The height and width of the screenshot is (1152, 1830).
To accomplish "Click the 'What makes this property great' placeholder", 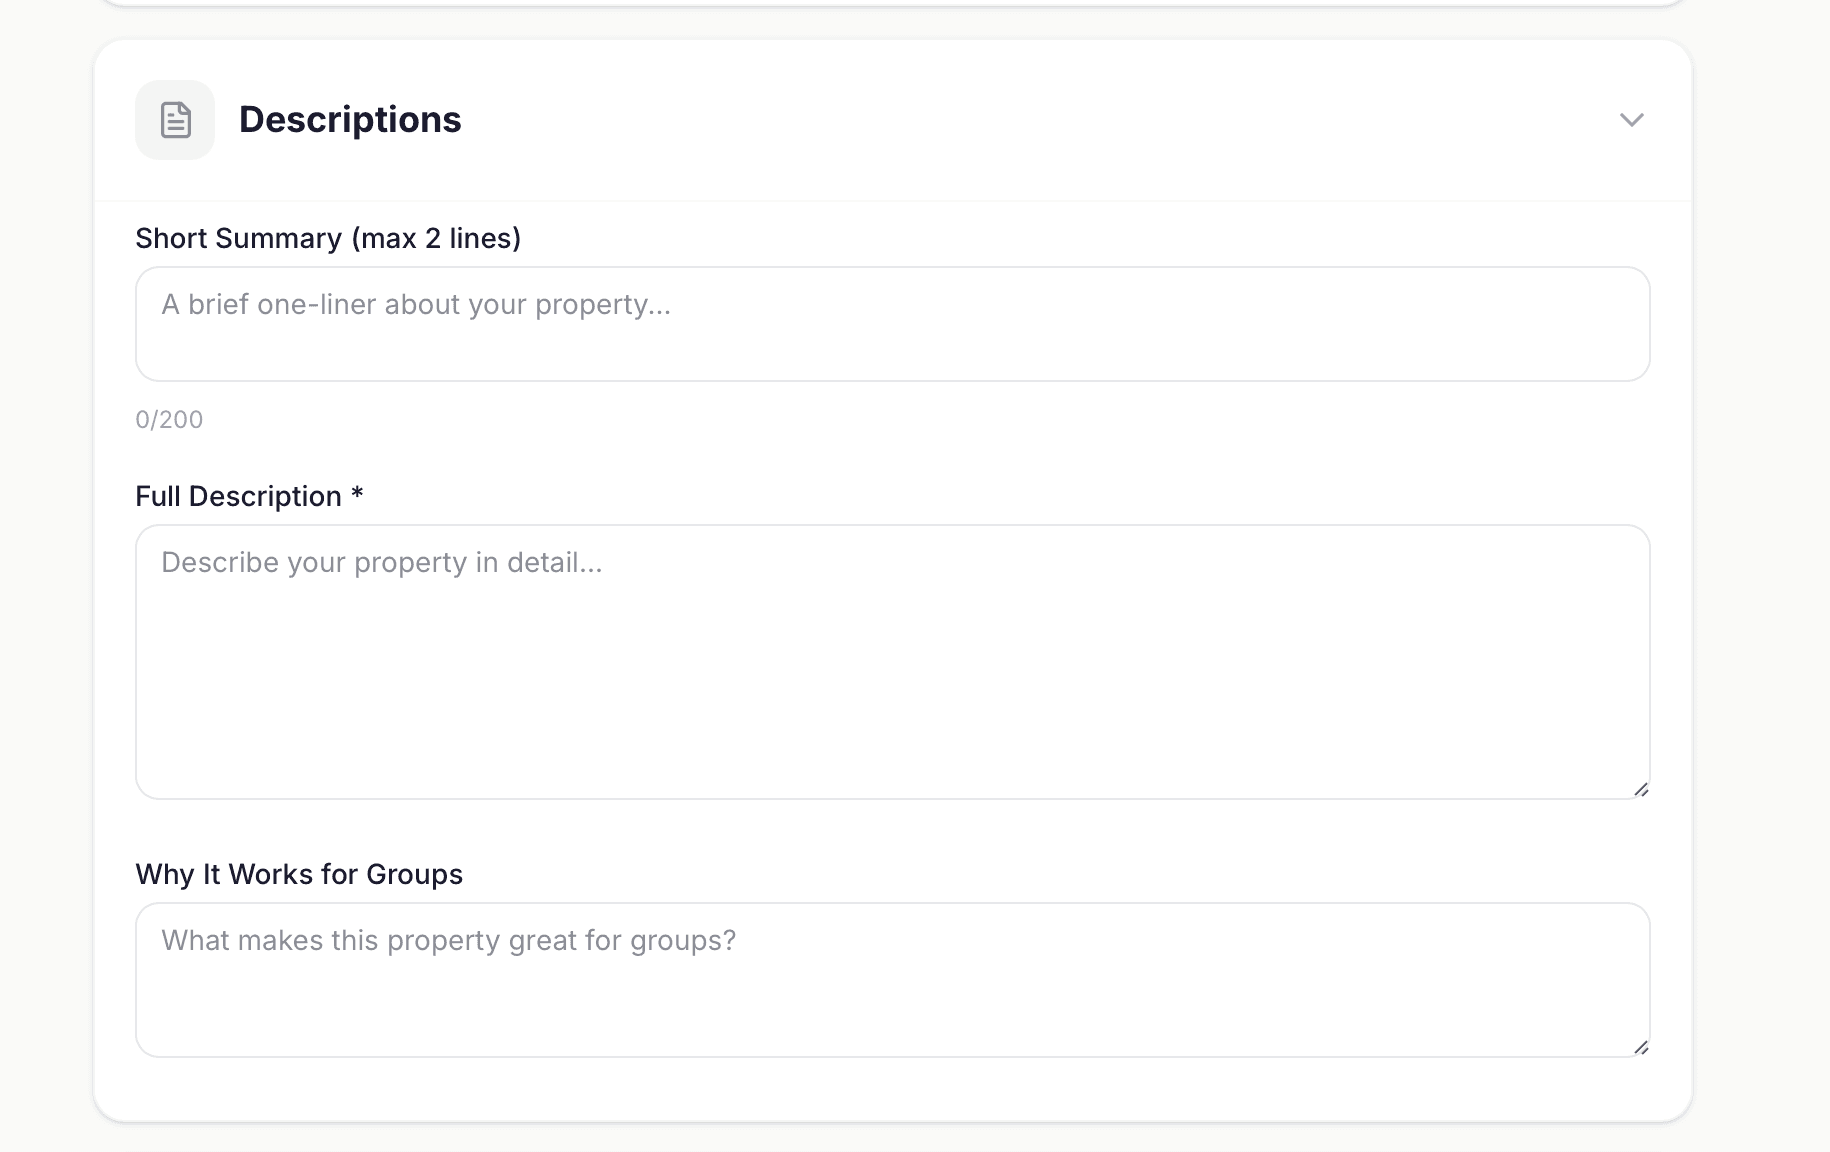I will tap(448, 941).
